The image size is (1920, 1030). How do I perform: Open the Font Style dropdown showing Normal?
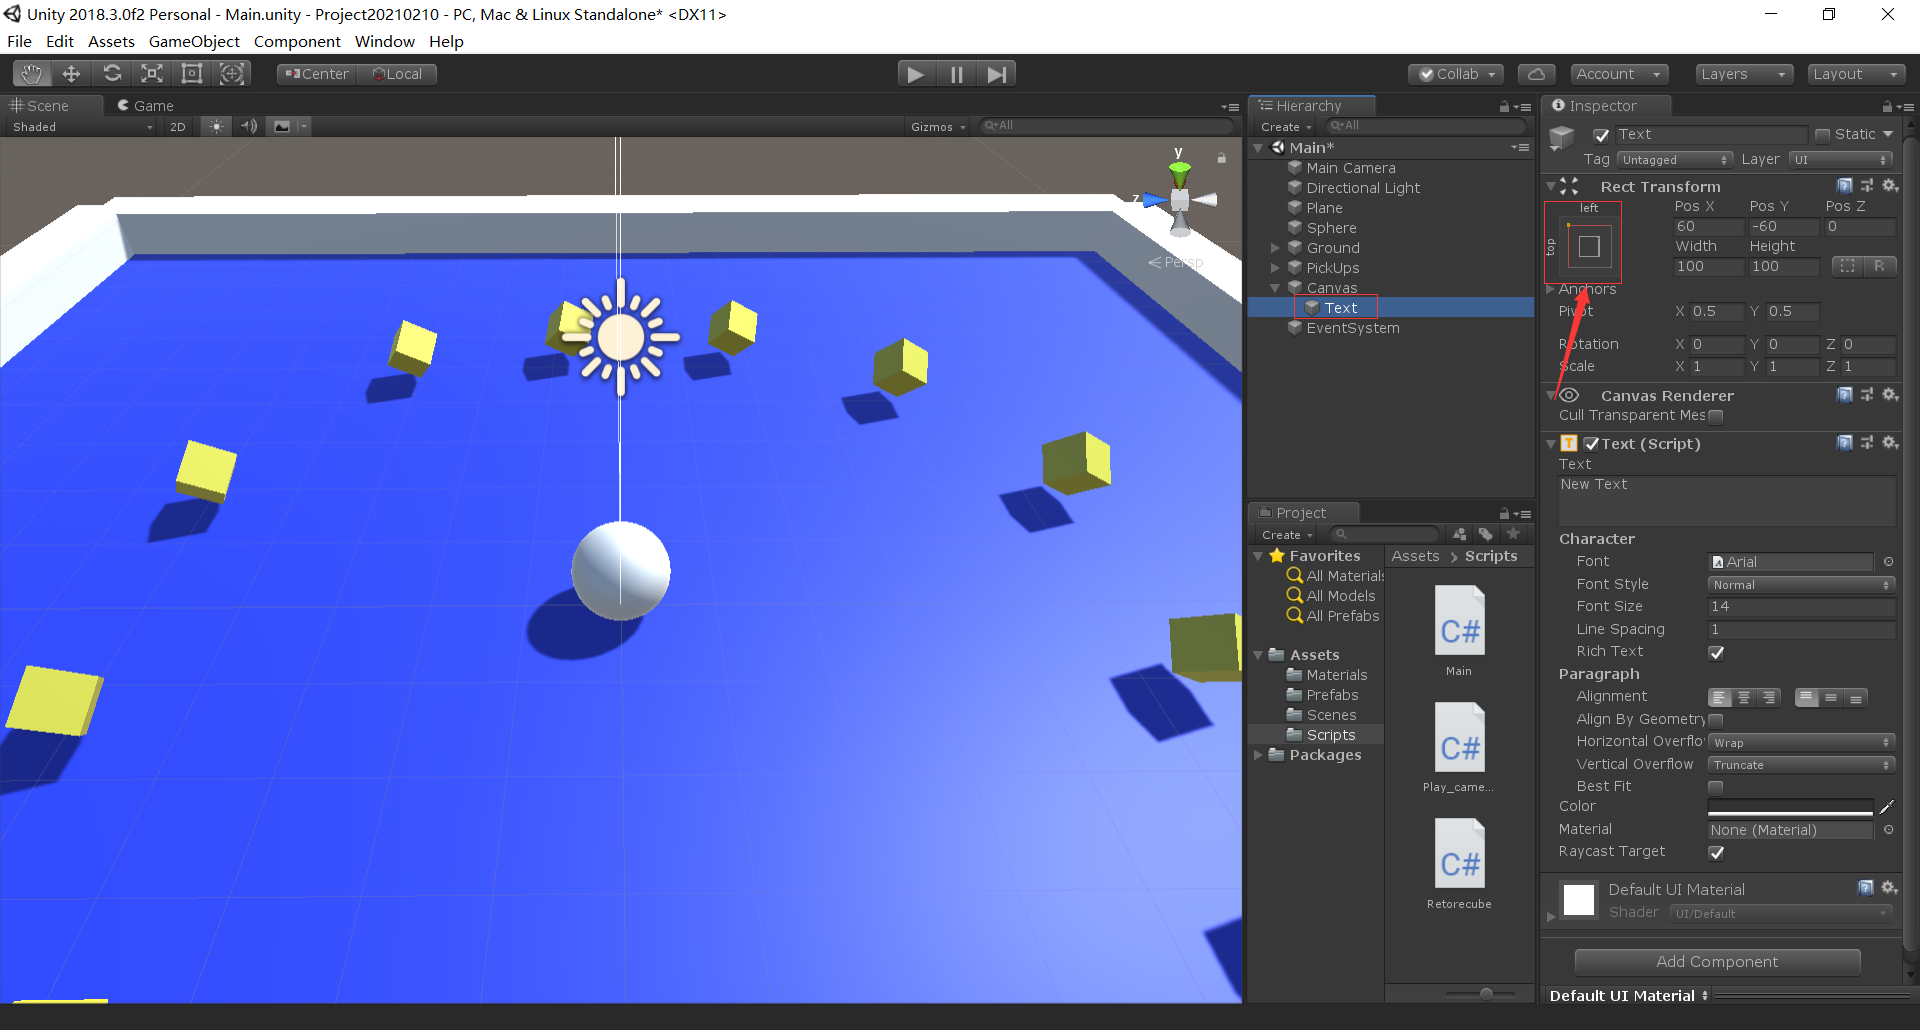[x=1799, y=584]
